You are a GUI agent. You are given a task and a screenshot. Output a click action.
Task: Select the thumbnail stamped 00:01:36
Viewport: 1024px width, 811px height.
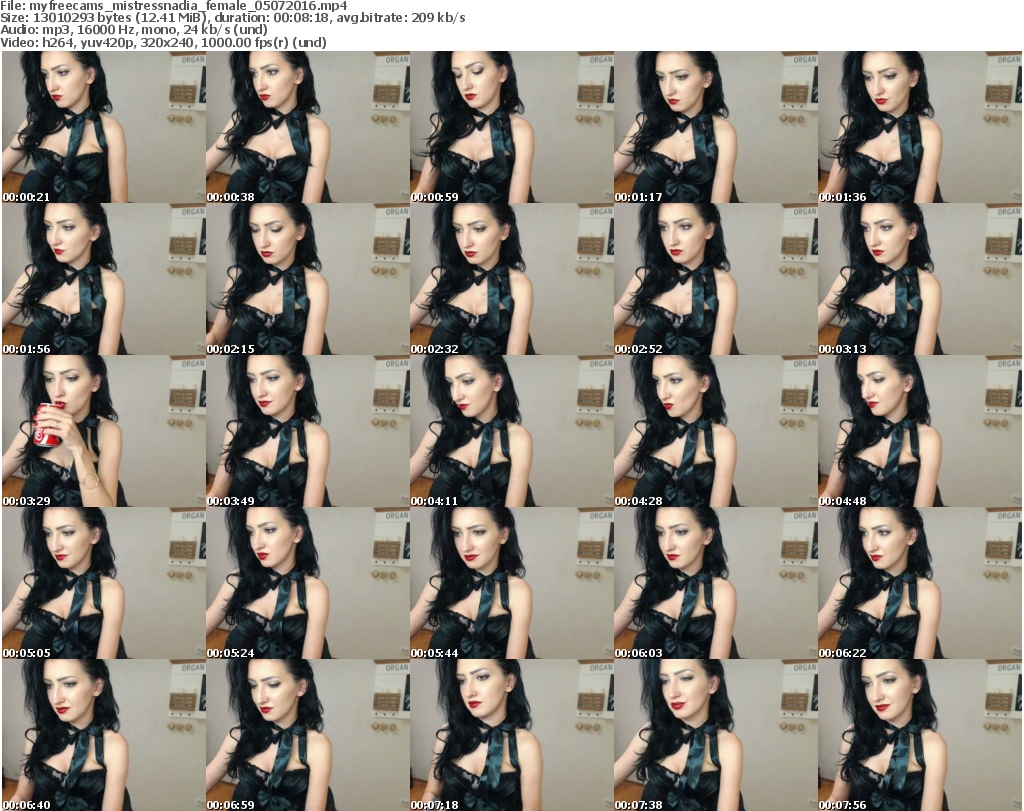(920, 127)
